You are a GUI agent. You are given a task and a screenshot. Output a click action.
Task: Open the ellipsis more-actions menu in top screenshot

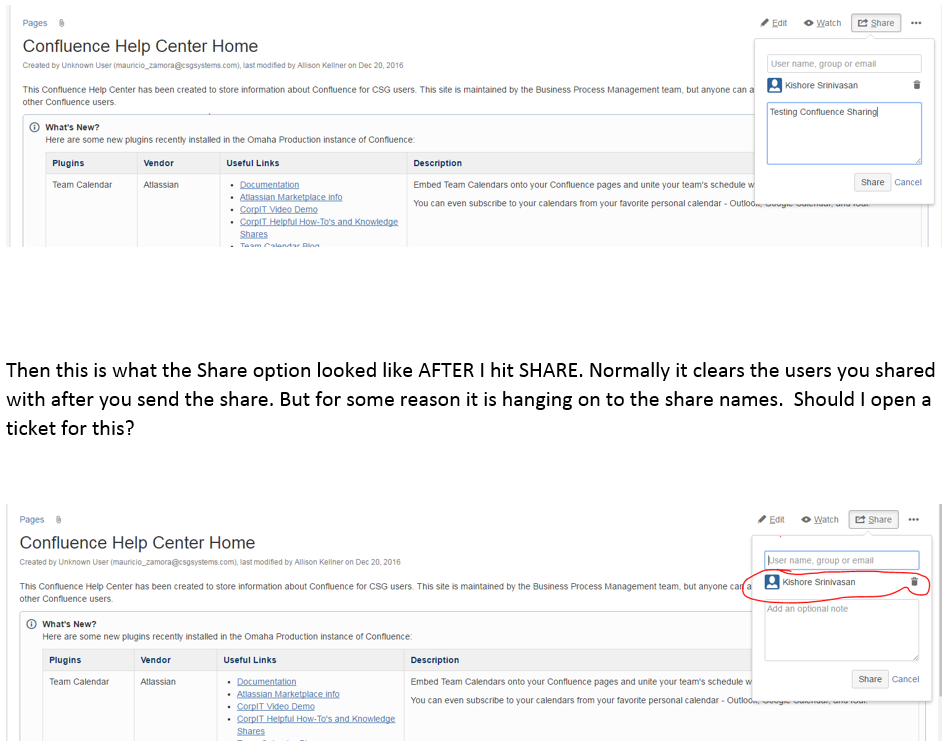[916, 23]
